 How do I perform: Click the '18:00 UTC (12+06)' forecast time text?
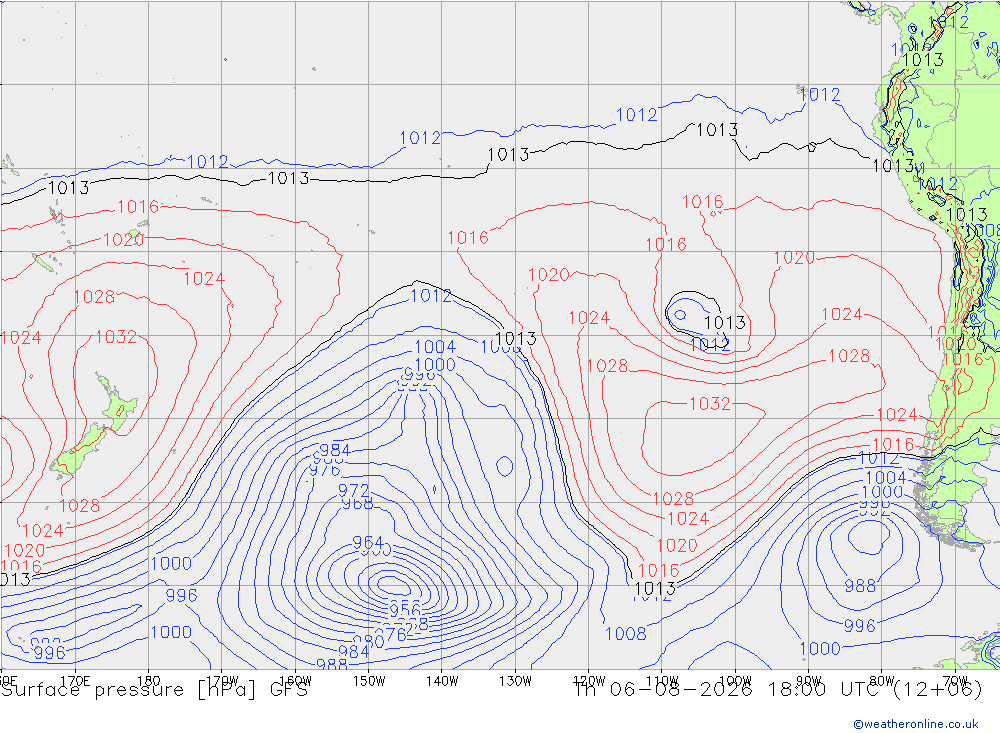[876, 689]
